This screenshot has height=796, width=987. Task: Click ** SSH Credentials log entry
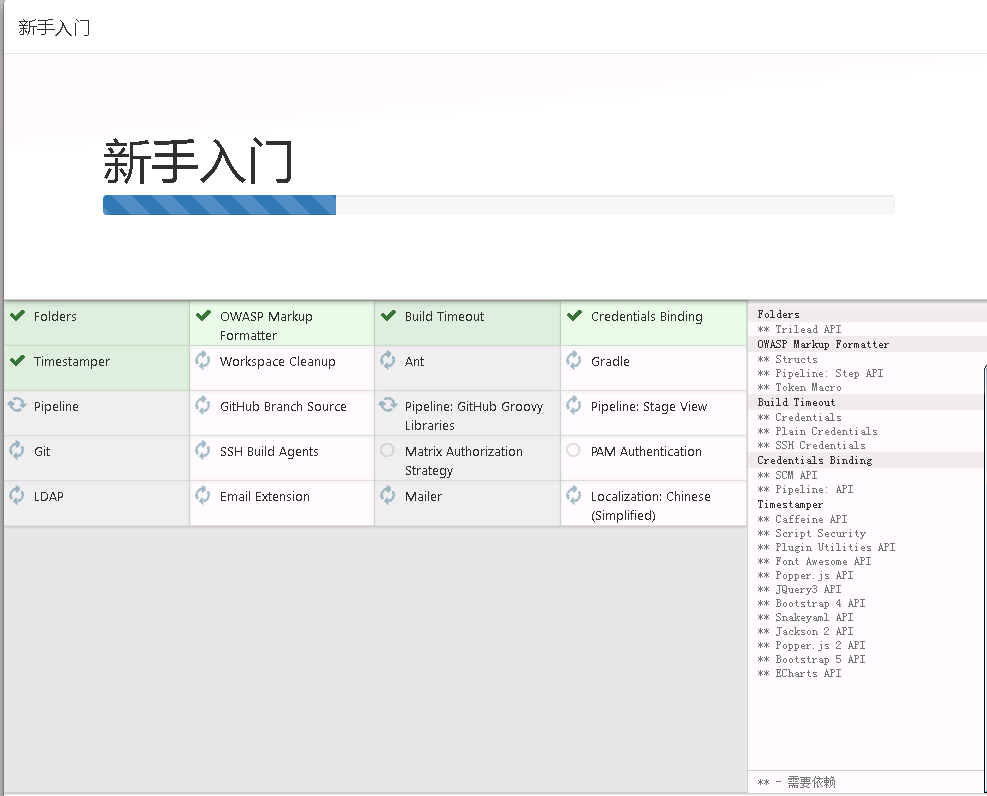(x=811, y=445)
